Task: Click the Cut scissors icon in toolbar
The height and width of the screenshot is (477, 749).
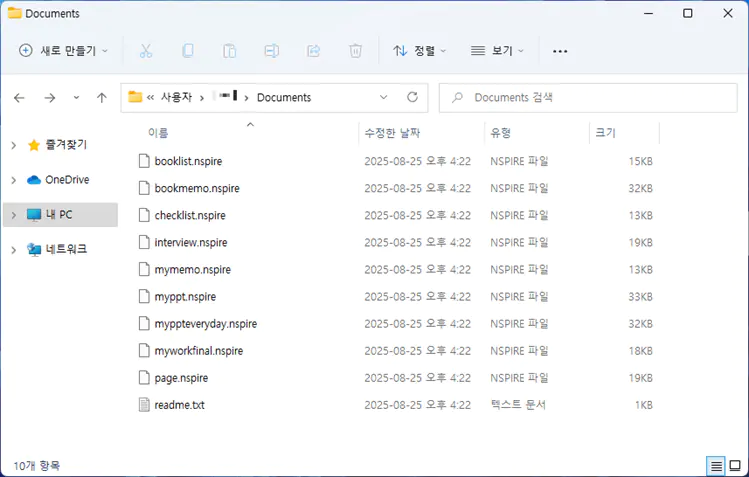Action: (146, 50)
